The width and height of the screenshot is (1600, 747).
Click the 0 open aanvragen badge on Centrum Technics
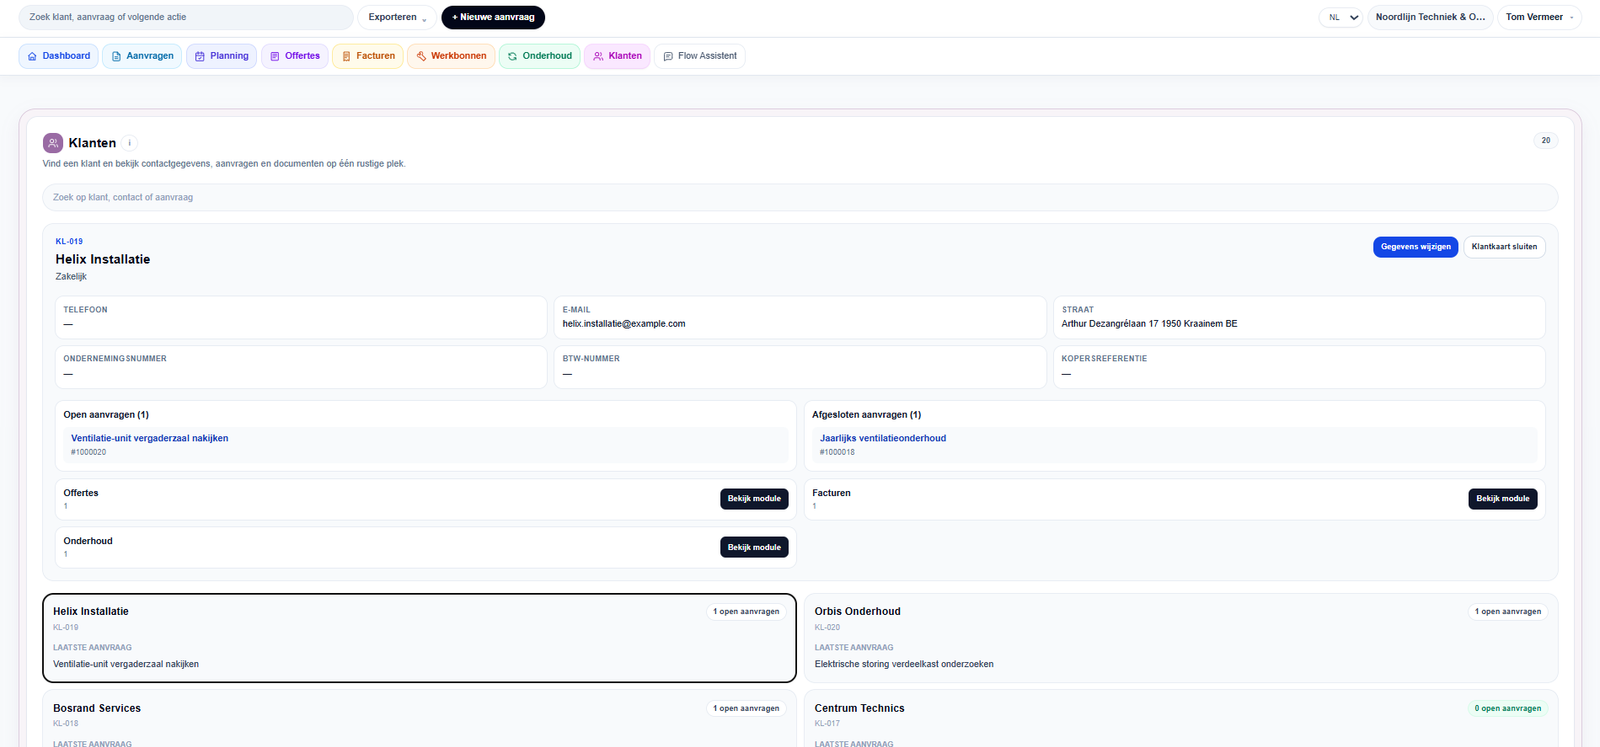(1507, 708)
